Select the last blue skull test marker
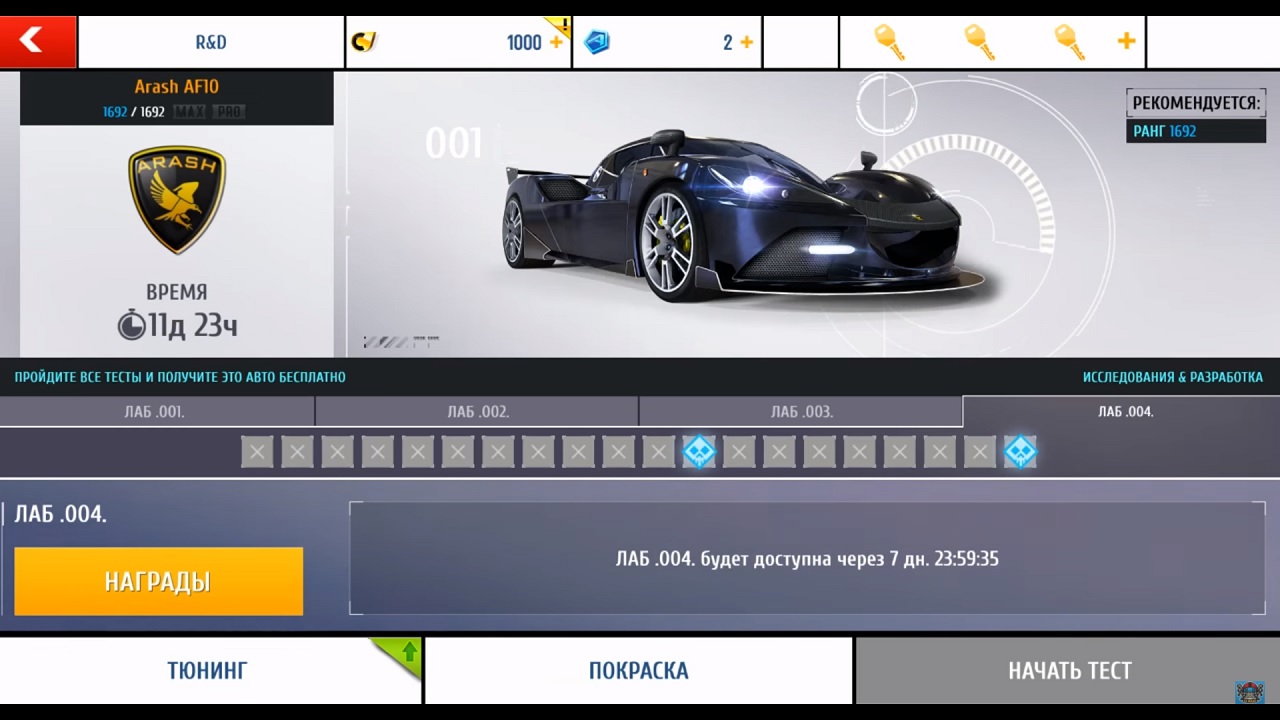 click(x=1020, y=452)
